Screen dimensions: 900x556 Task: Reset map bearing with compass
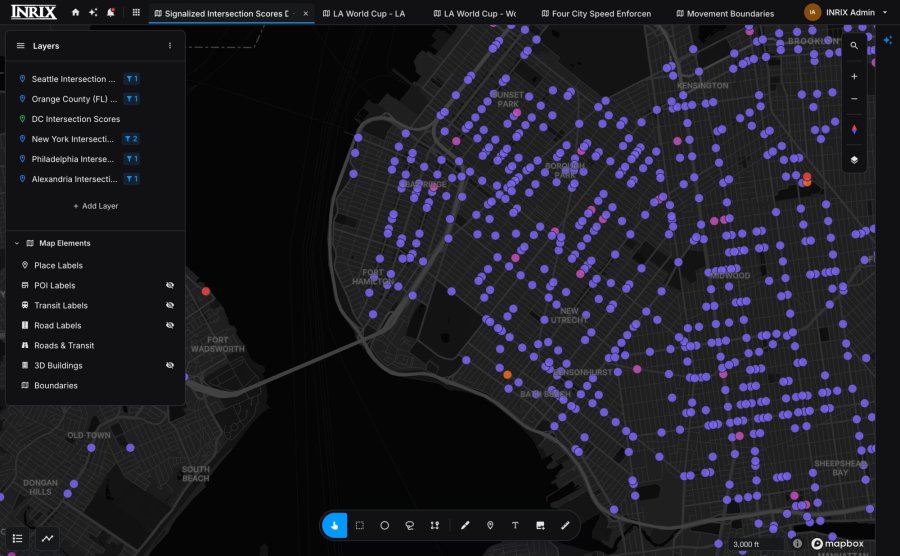click(854, 129)
